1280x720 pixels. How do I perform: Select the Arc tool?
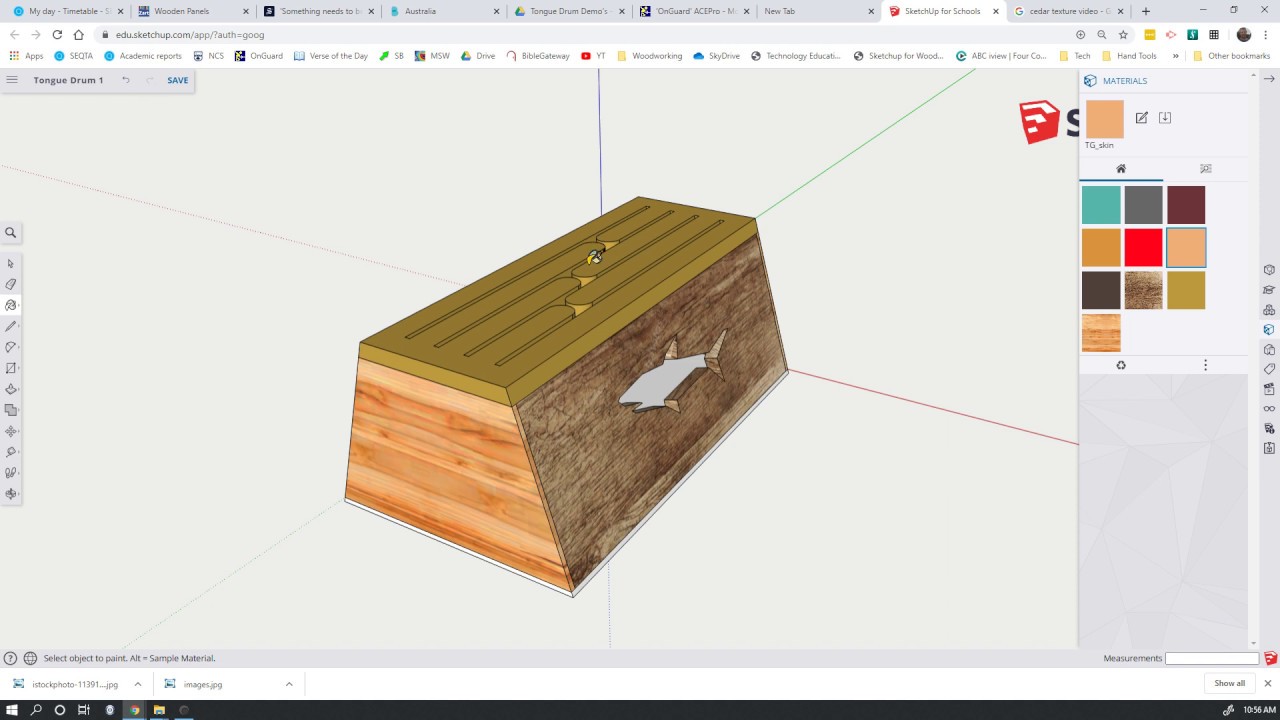point(11,347)
